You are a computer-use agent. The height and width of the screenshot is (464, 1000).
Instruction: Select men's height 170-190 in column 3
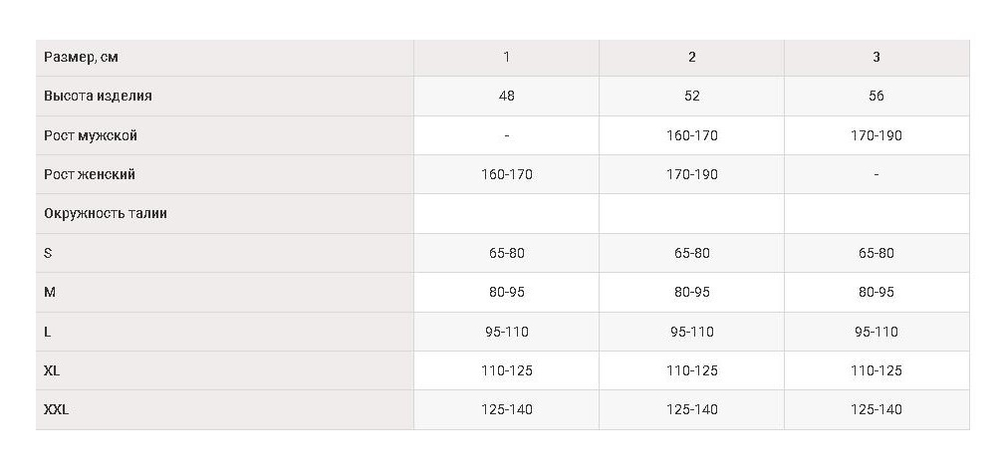click(876, 136)
